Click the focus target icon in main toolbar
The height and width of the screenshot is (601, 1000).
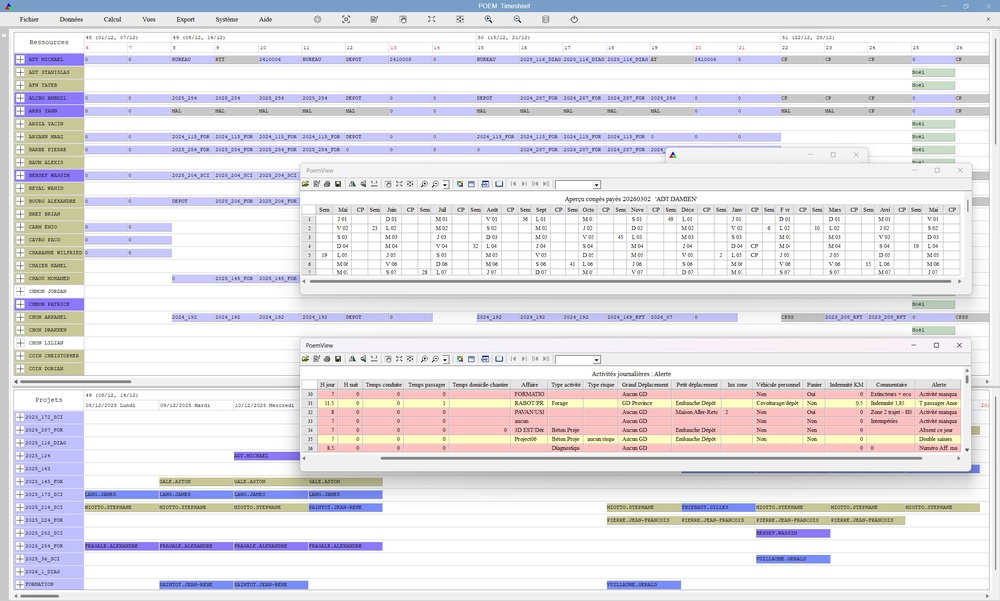pyautogui.click(x=346, y=19)
